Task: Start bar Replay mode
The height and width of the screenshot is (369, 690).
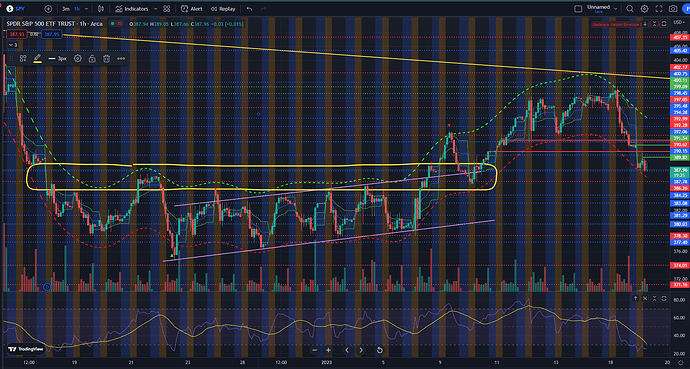Action: (223, 9)
